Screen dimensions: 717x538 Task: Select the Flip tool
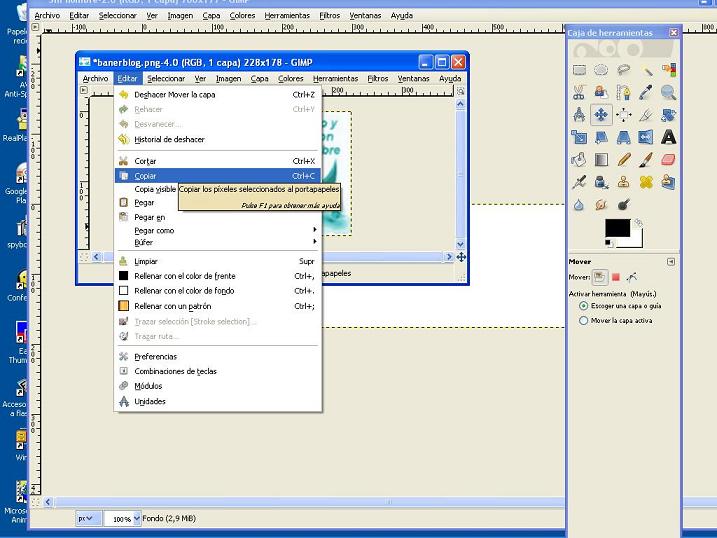pos(646,137)
